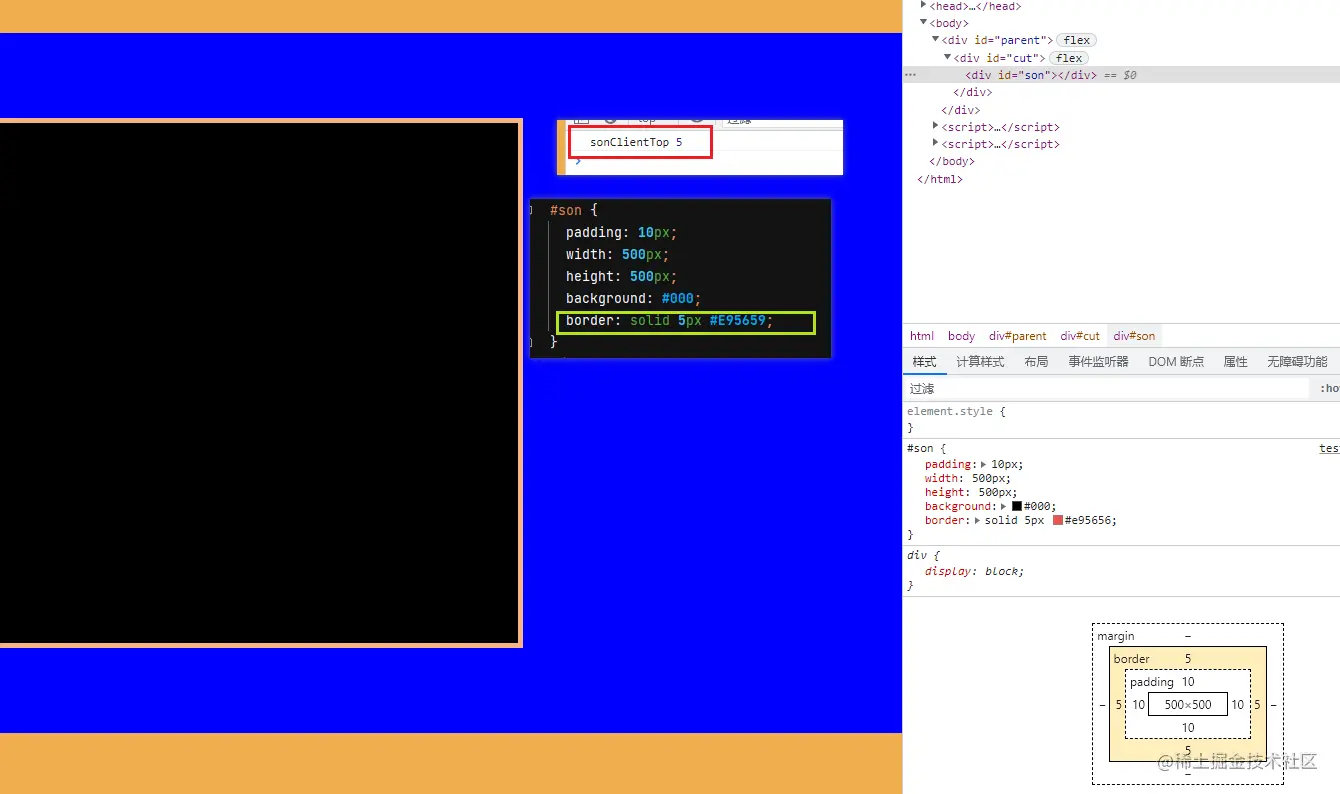Toggle flex badge on parent div

pos(1077,40)
